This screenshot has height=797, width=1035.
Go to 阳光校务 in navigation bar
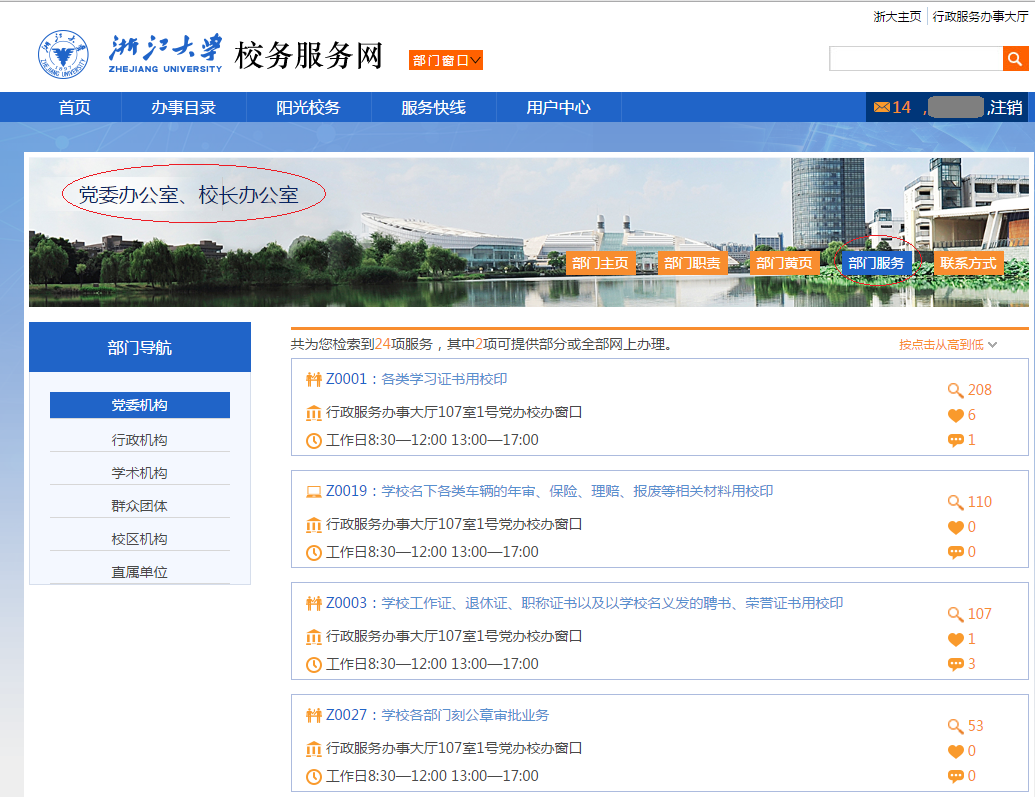tap(308, 108)
